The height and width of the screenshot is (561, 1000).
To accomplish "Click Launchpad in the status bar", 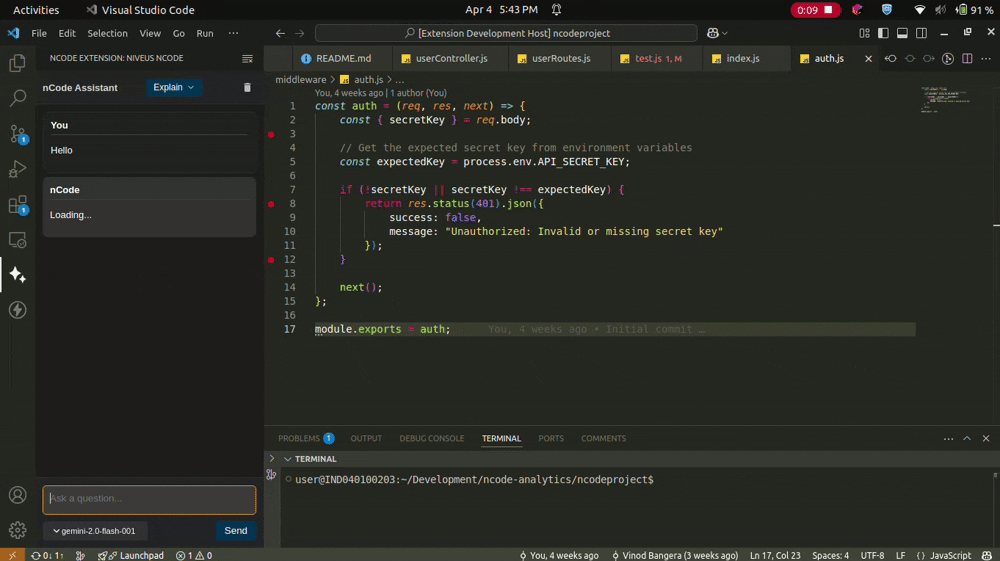I will (131, 555).
